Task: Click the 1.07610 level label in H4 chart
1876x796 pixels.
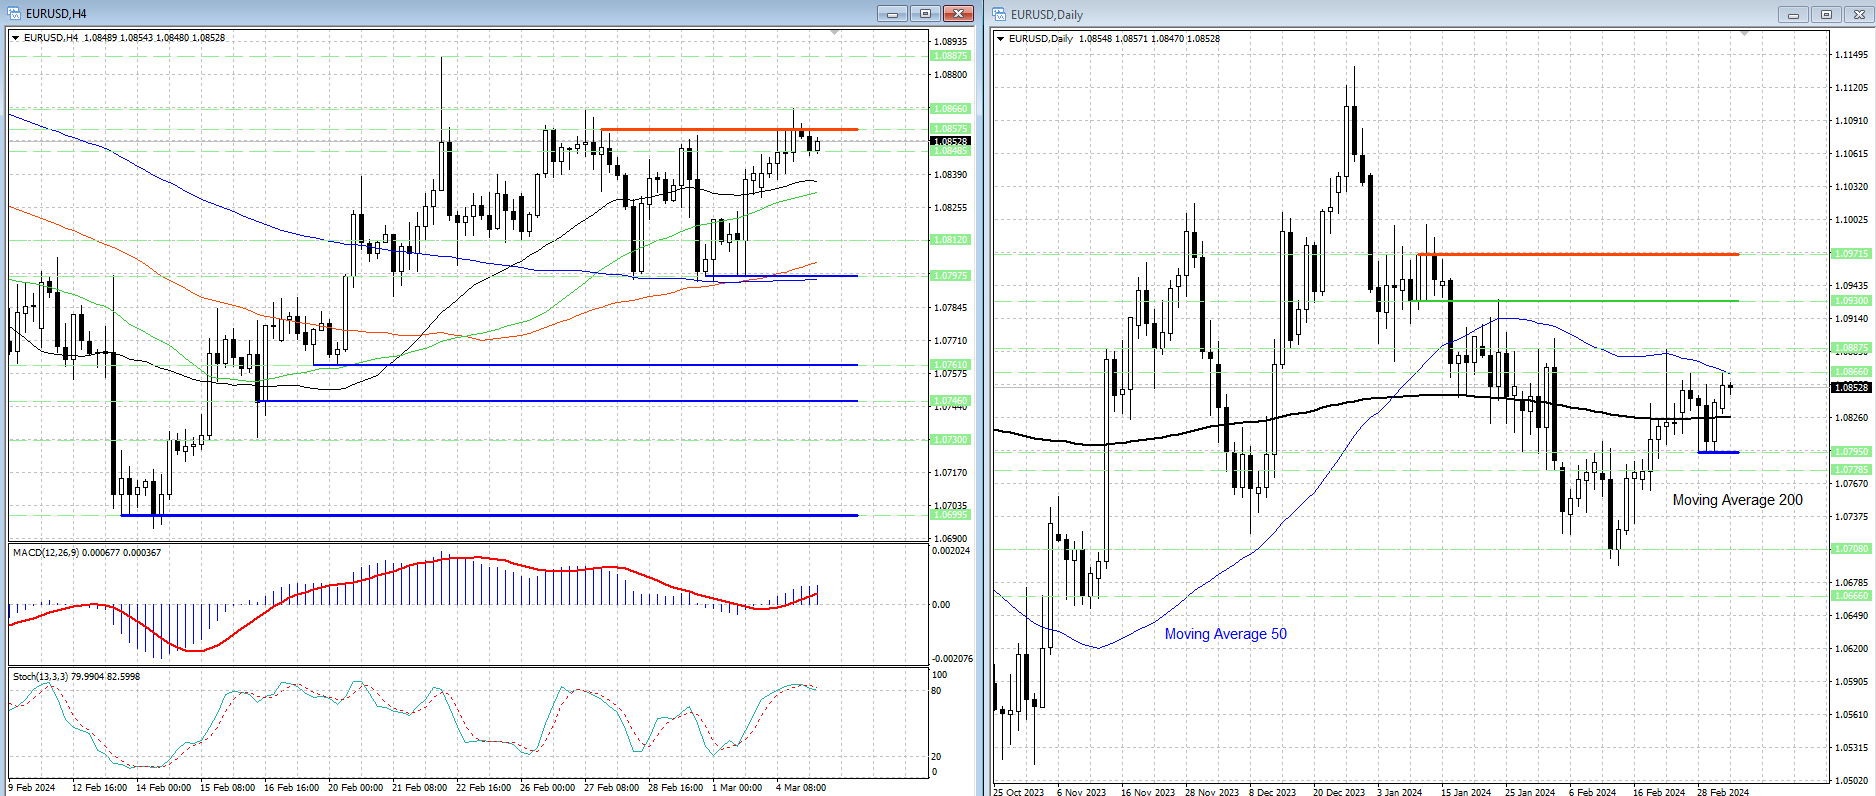Action: pyautogui.click(x=950, y=365)
